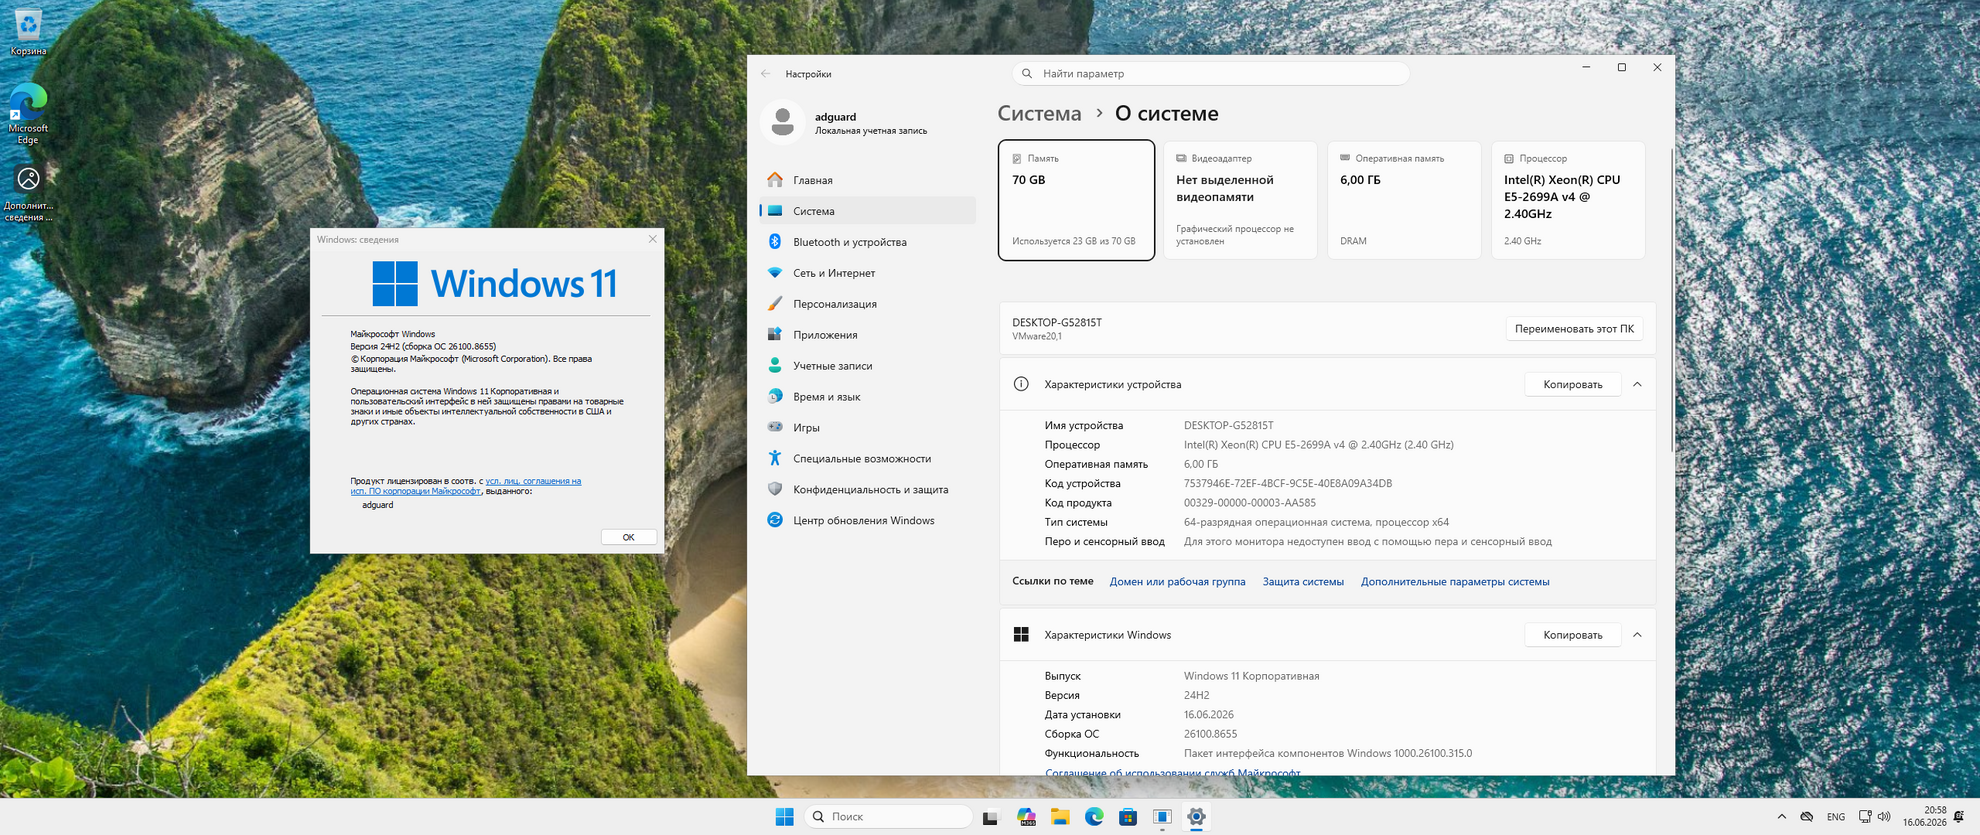This screenshot has width=1980, height=835.
Task: Open Bluetooth и устройства section
Action: (x=867, y=242)
